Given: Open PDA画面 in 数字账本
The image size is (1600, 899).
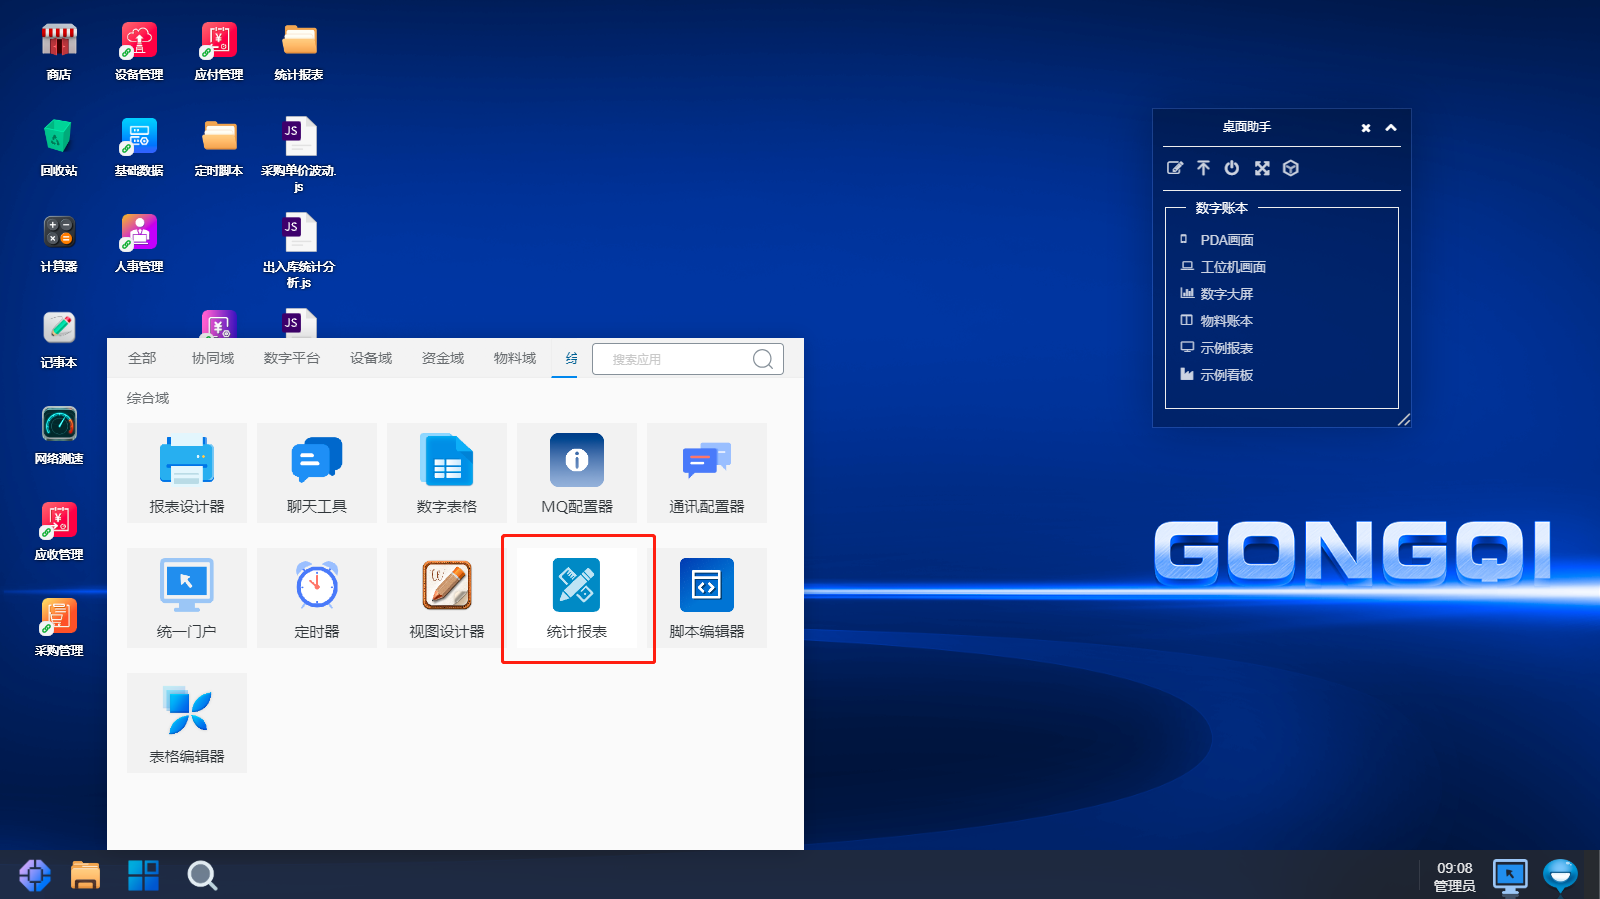Looking at the screenshot, I should pos(1227,240).
